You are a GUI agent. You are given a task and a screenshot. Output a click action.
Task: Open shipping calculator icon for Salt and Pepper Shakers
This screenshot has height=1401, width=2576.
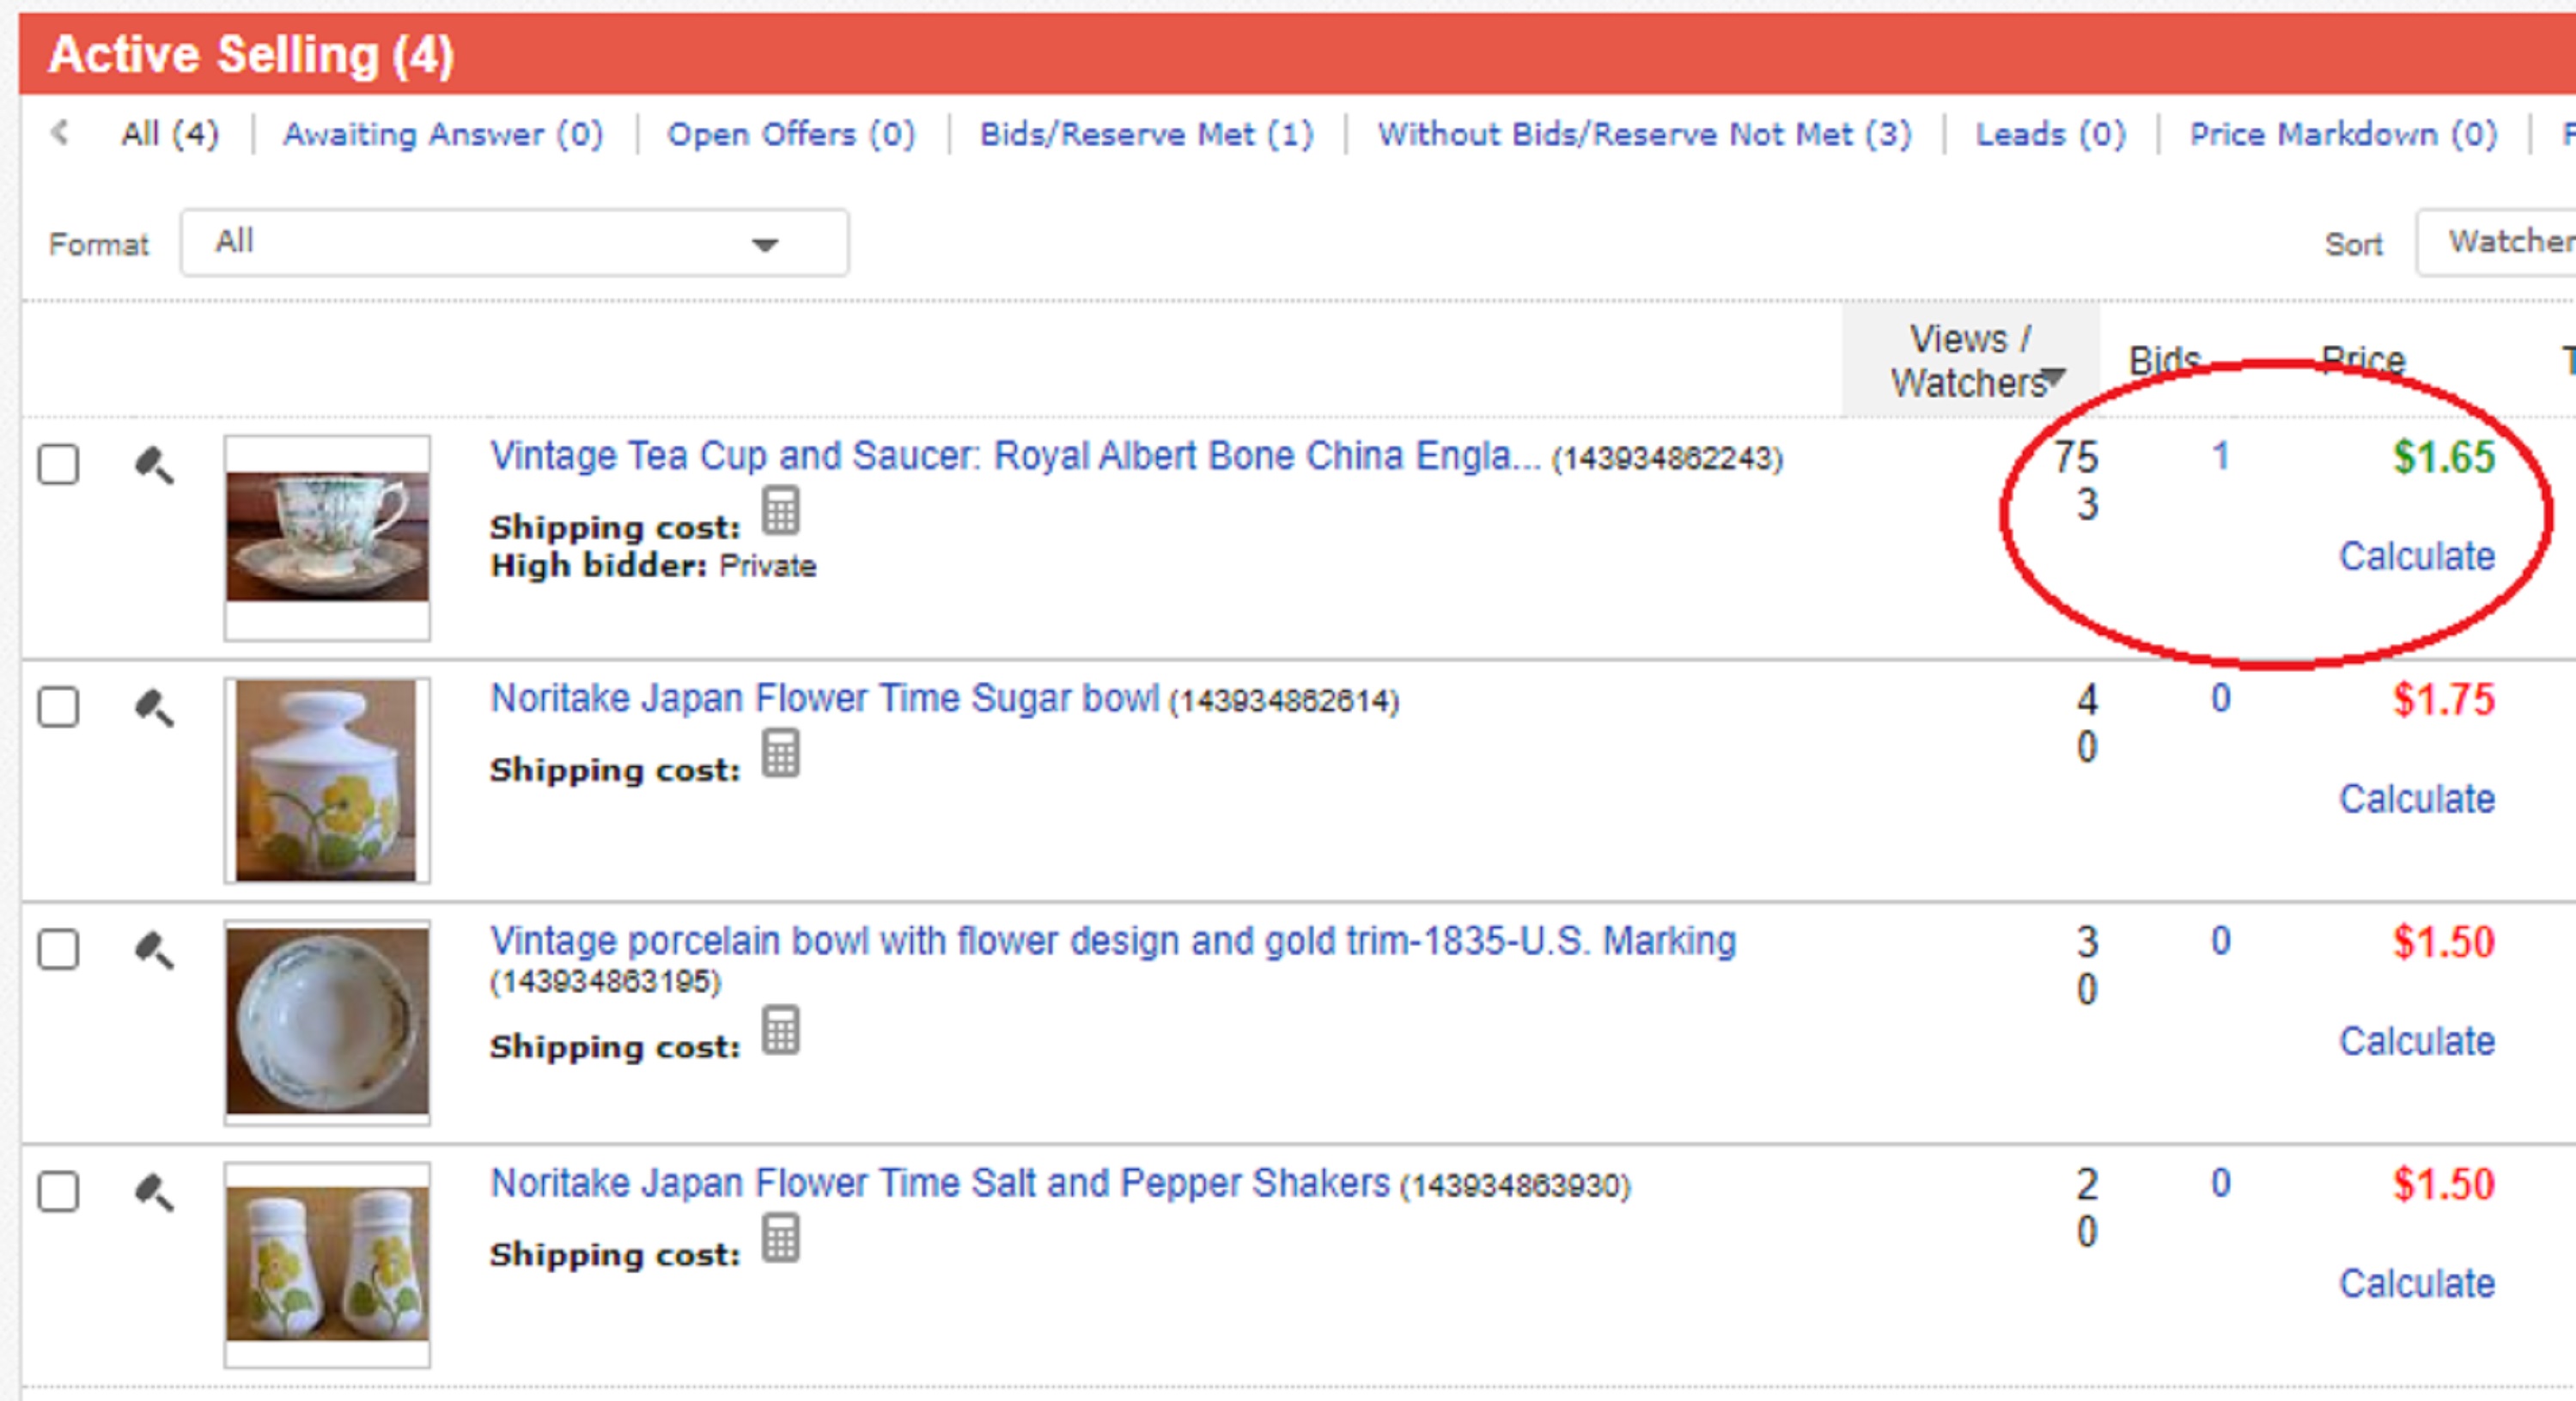point(781,1238)
